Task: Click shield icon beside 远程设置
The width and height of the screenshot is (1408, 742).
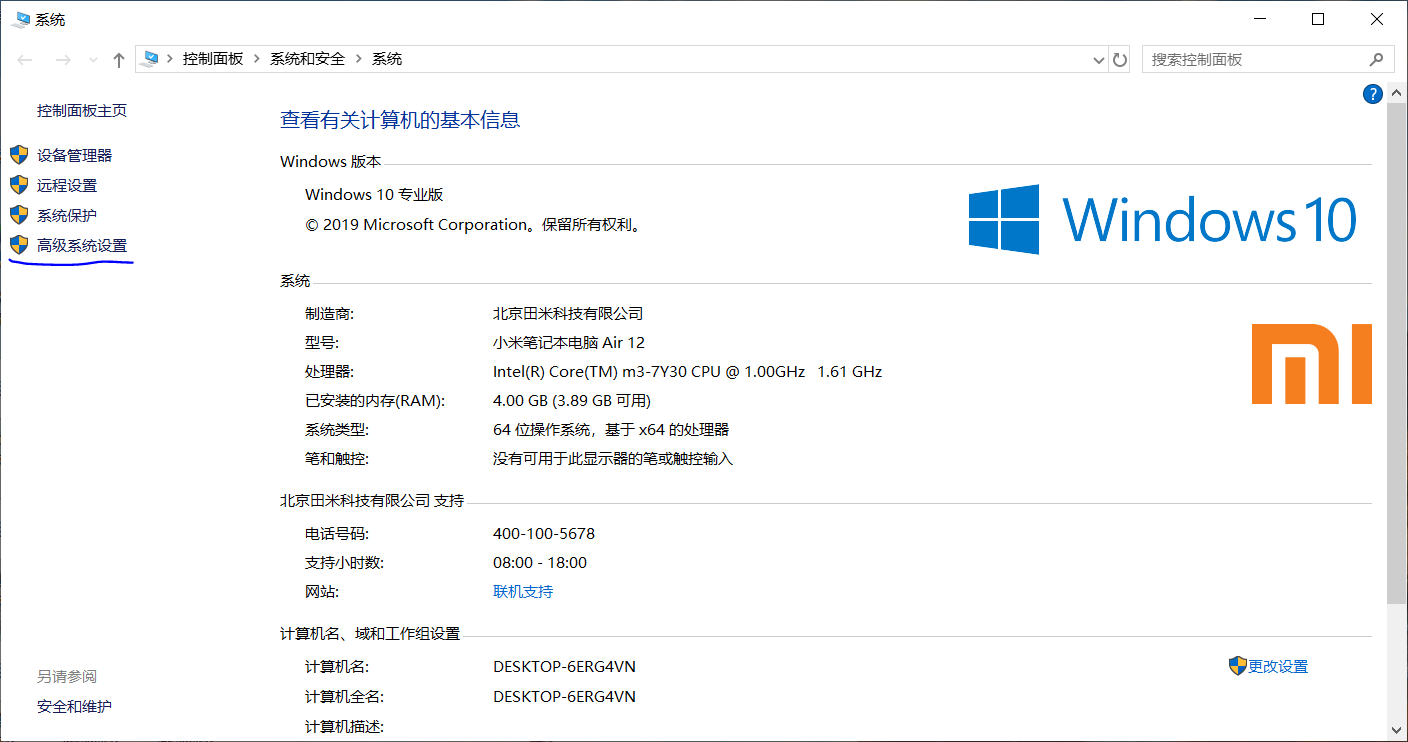Action: point(19,185)
